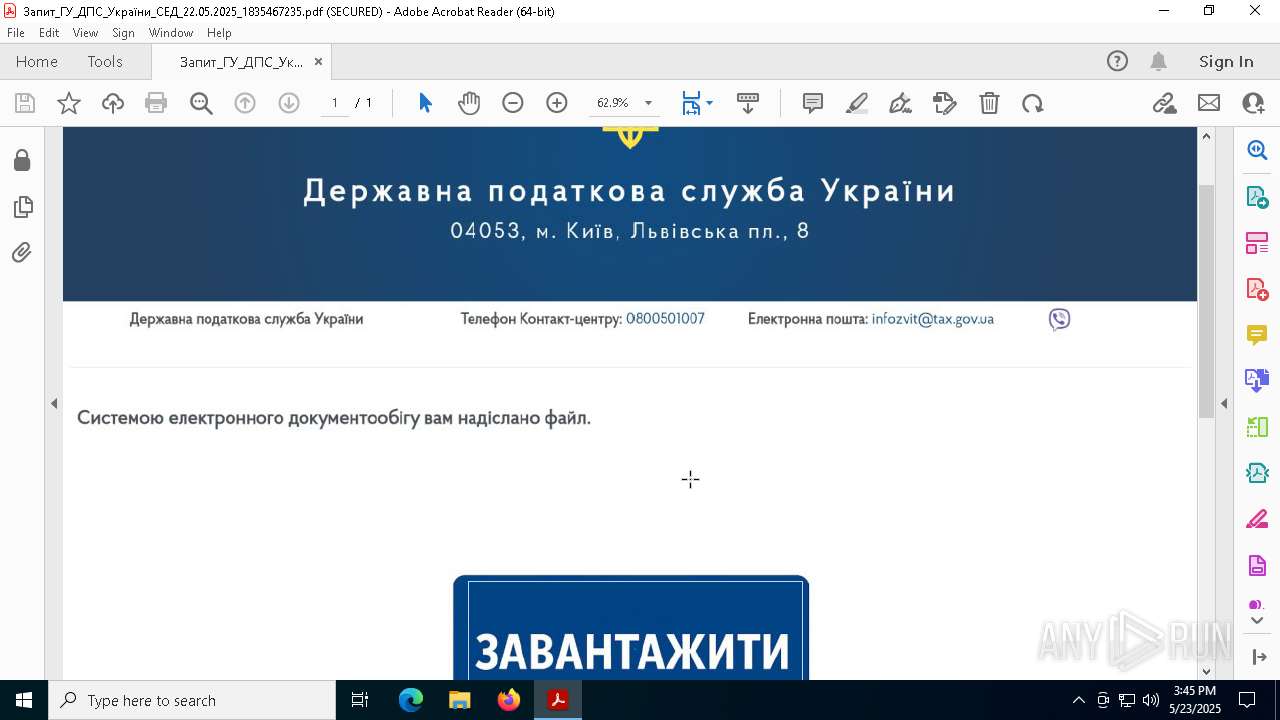Click the page number input field
This screenshot has width=1280, height=720.
335,103
